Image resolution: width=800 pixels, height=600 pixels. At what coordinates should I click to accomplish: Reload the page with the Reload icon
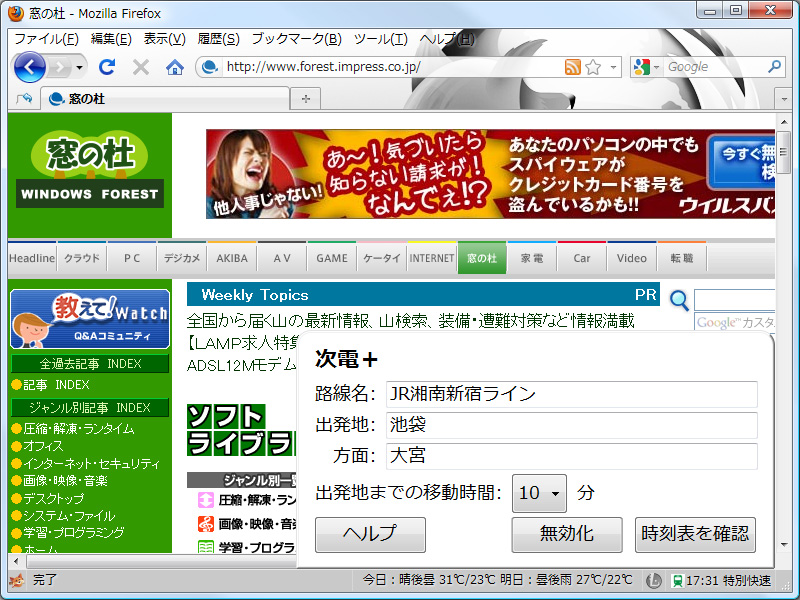(x=107, y=67)
